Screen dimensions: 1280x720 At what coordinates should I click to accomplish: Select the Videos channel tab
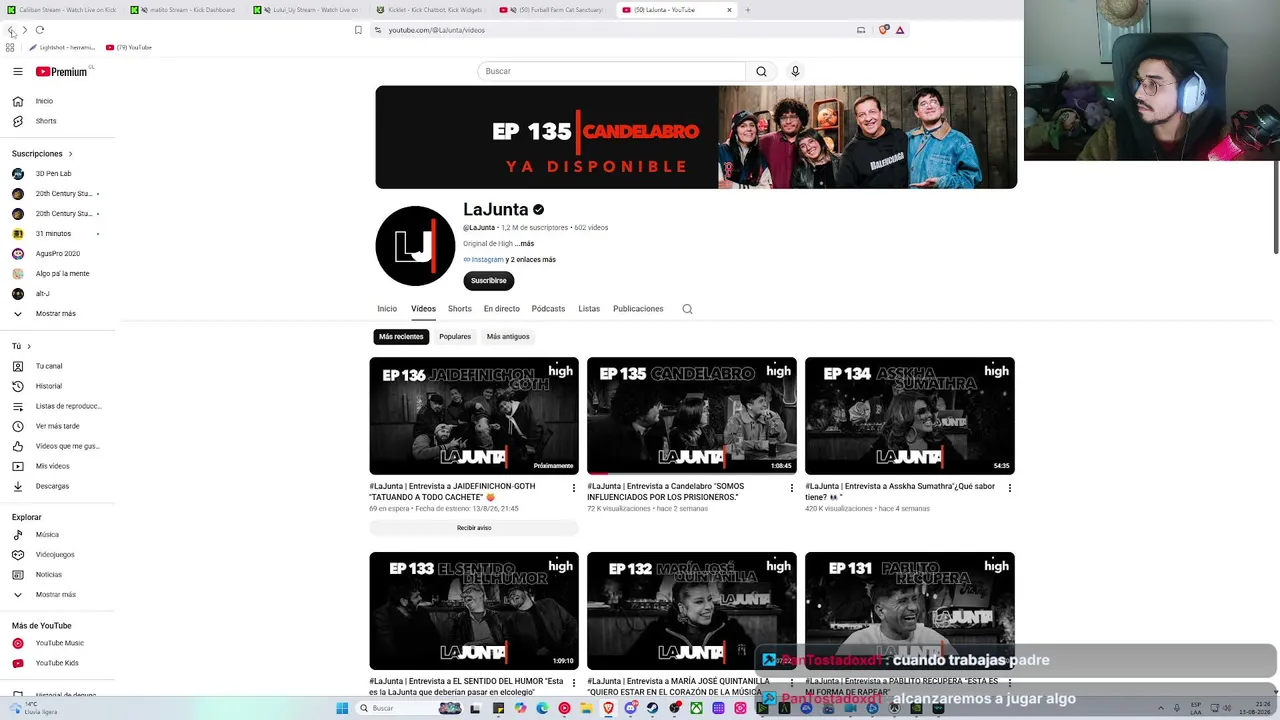[423, 309]
